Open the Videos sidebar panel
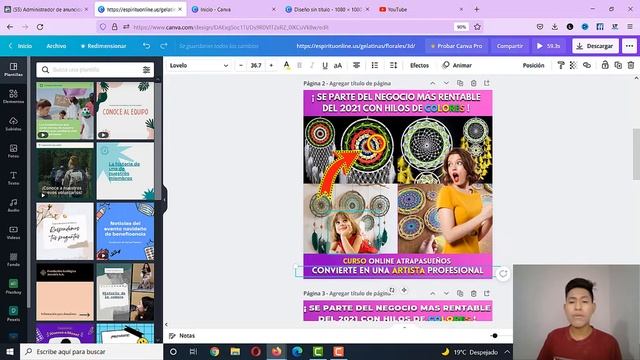This screenshot has width=640, height=360. (13, 232)
